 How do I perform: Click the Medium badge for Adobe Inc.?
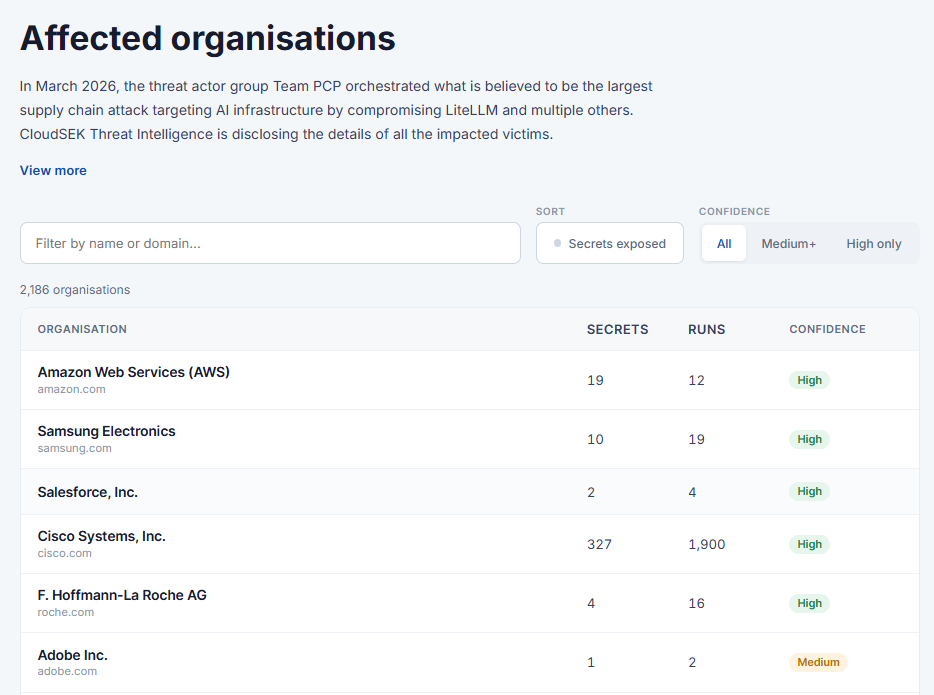(818, 662)
